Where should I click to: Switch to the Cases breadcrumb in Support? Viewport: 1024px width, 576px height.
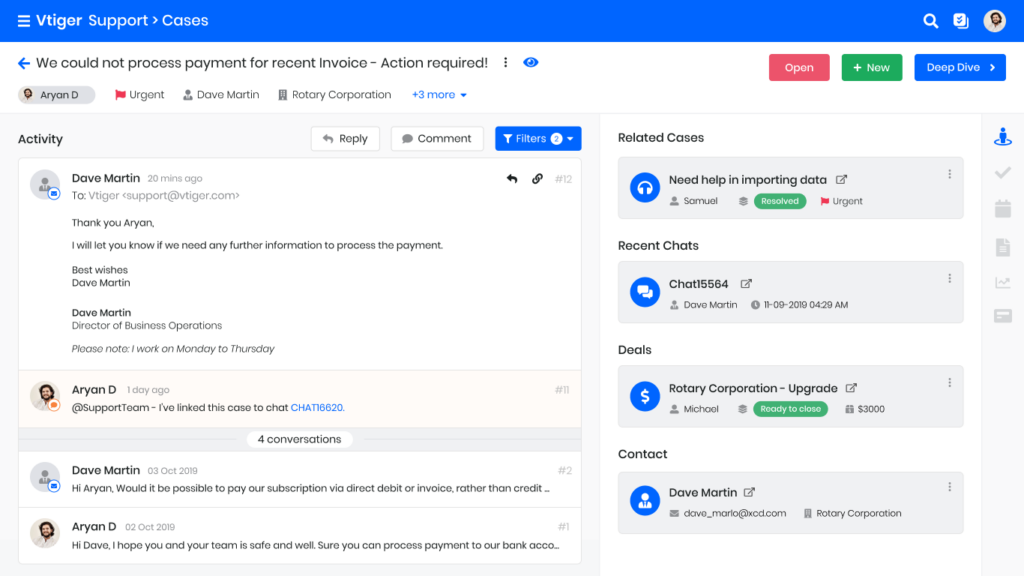click(186, 20)
